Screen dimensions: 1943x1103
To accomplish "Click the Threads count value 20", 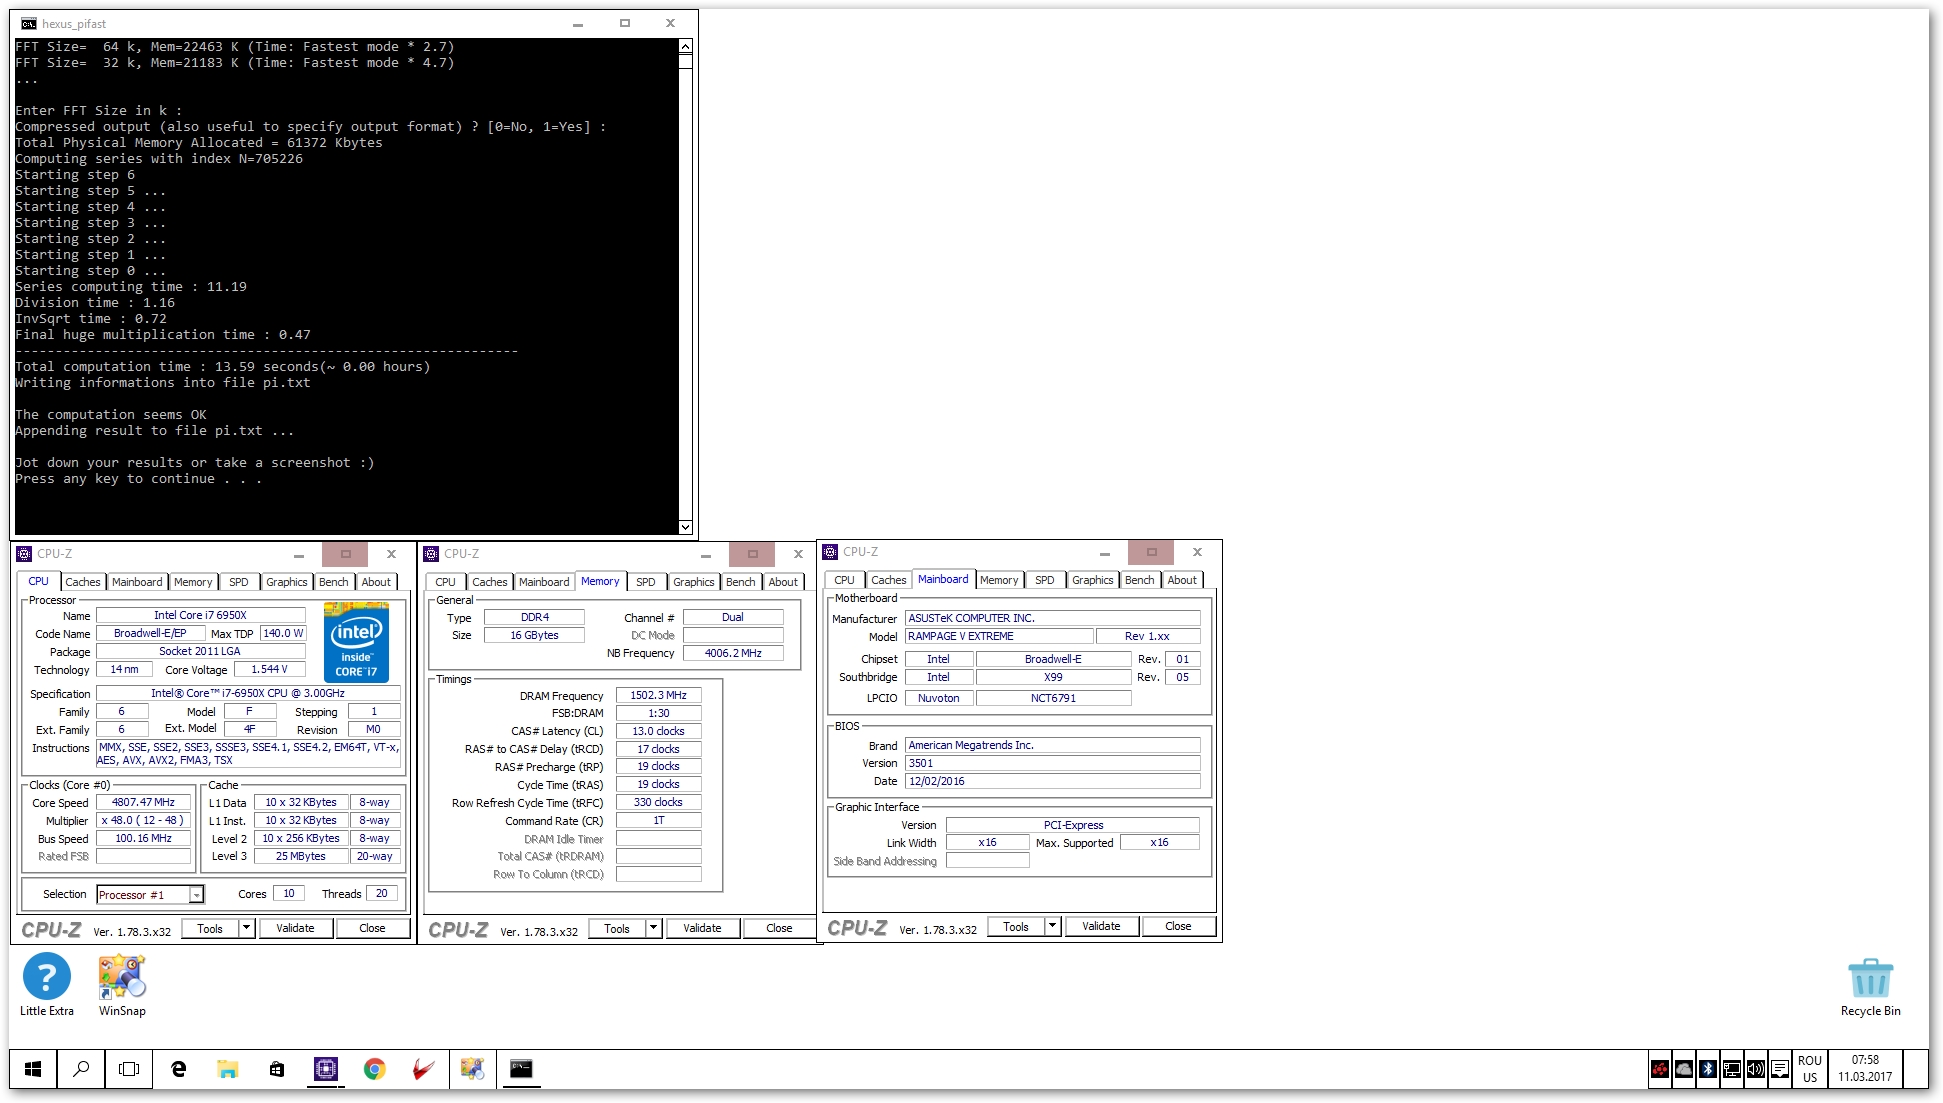I will click(381, 894).
